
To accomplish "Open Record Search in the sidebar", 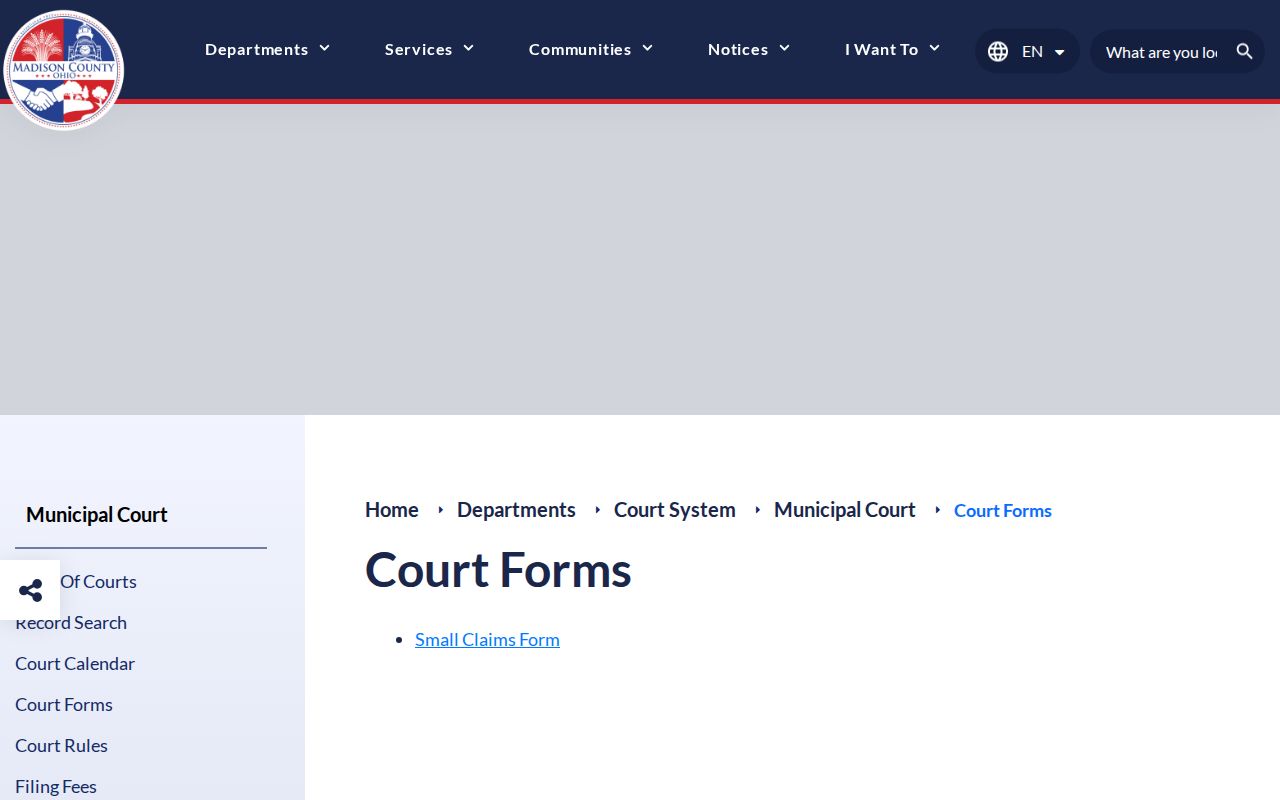I will tap(71, 622).
